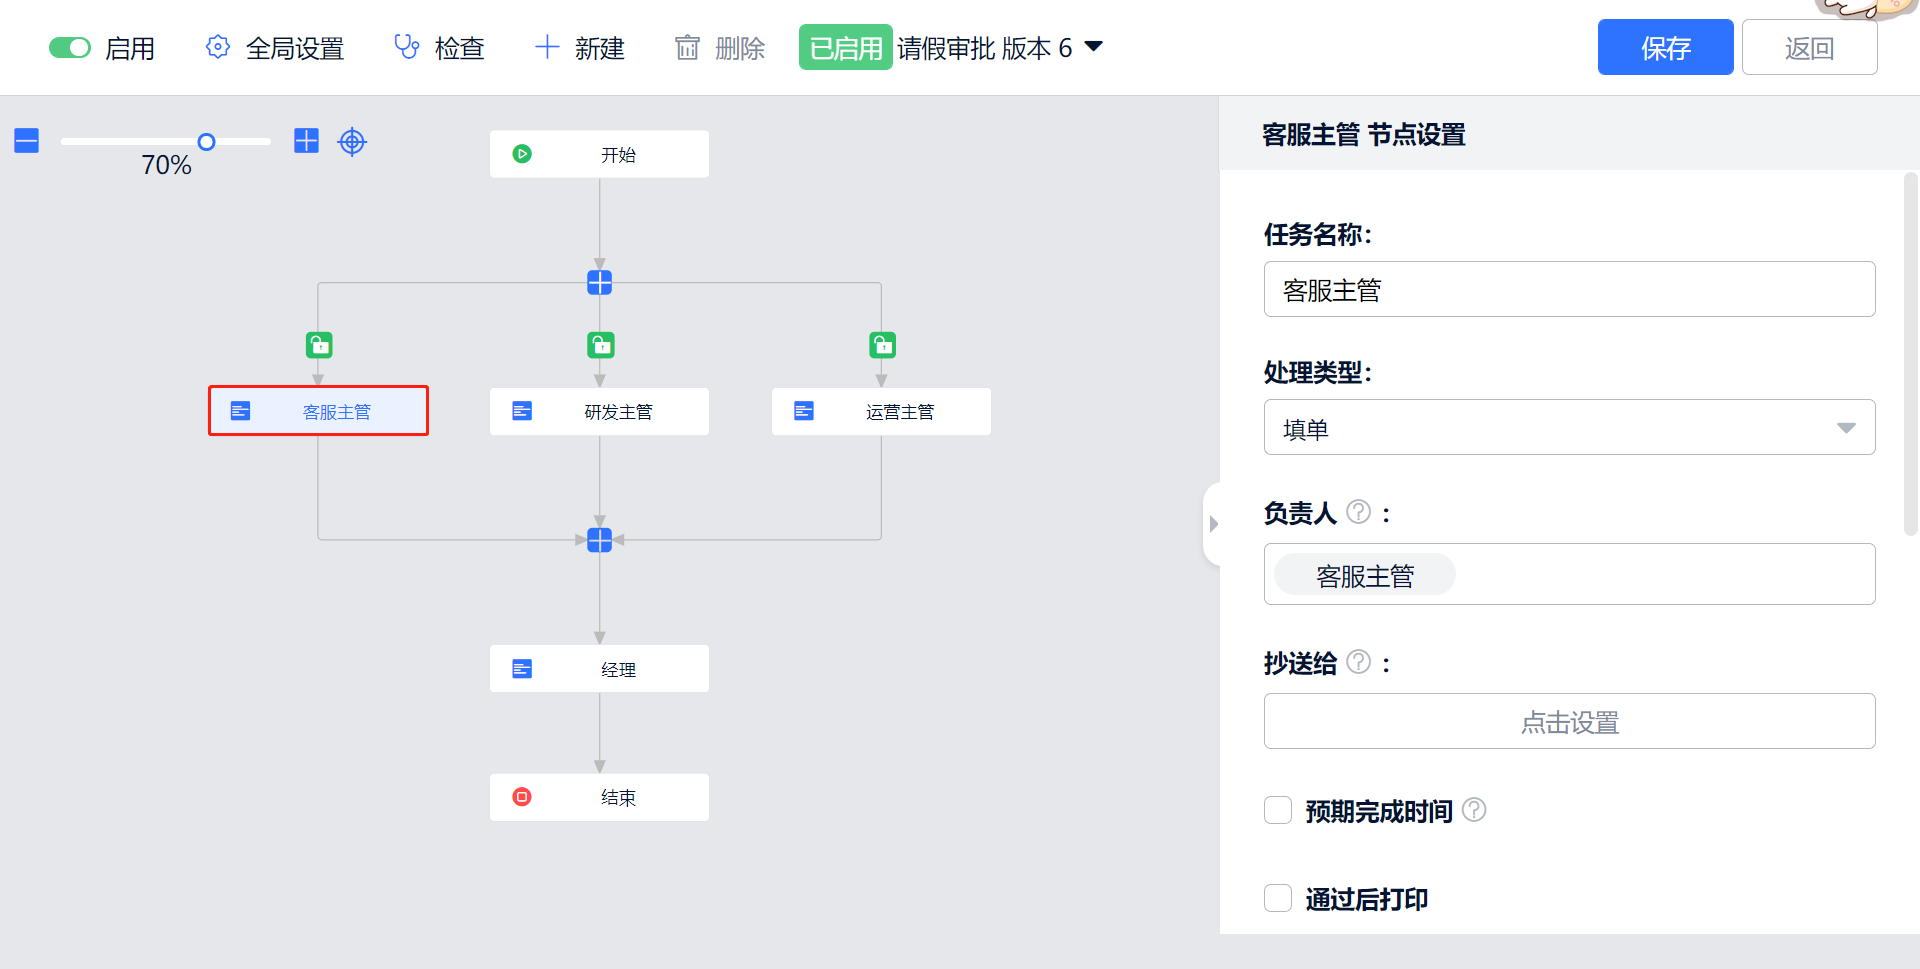This screenshot has height=969, width=1920.
Task: Click the center canvas target icon
Action: click(352, 142)
